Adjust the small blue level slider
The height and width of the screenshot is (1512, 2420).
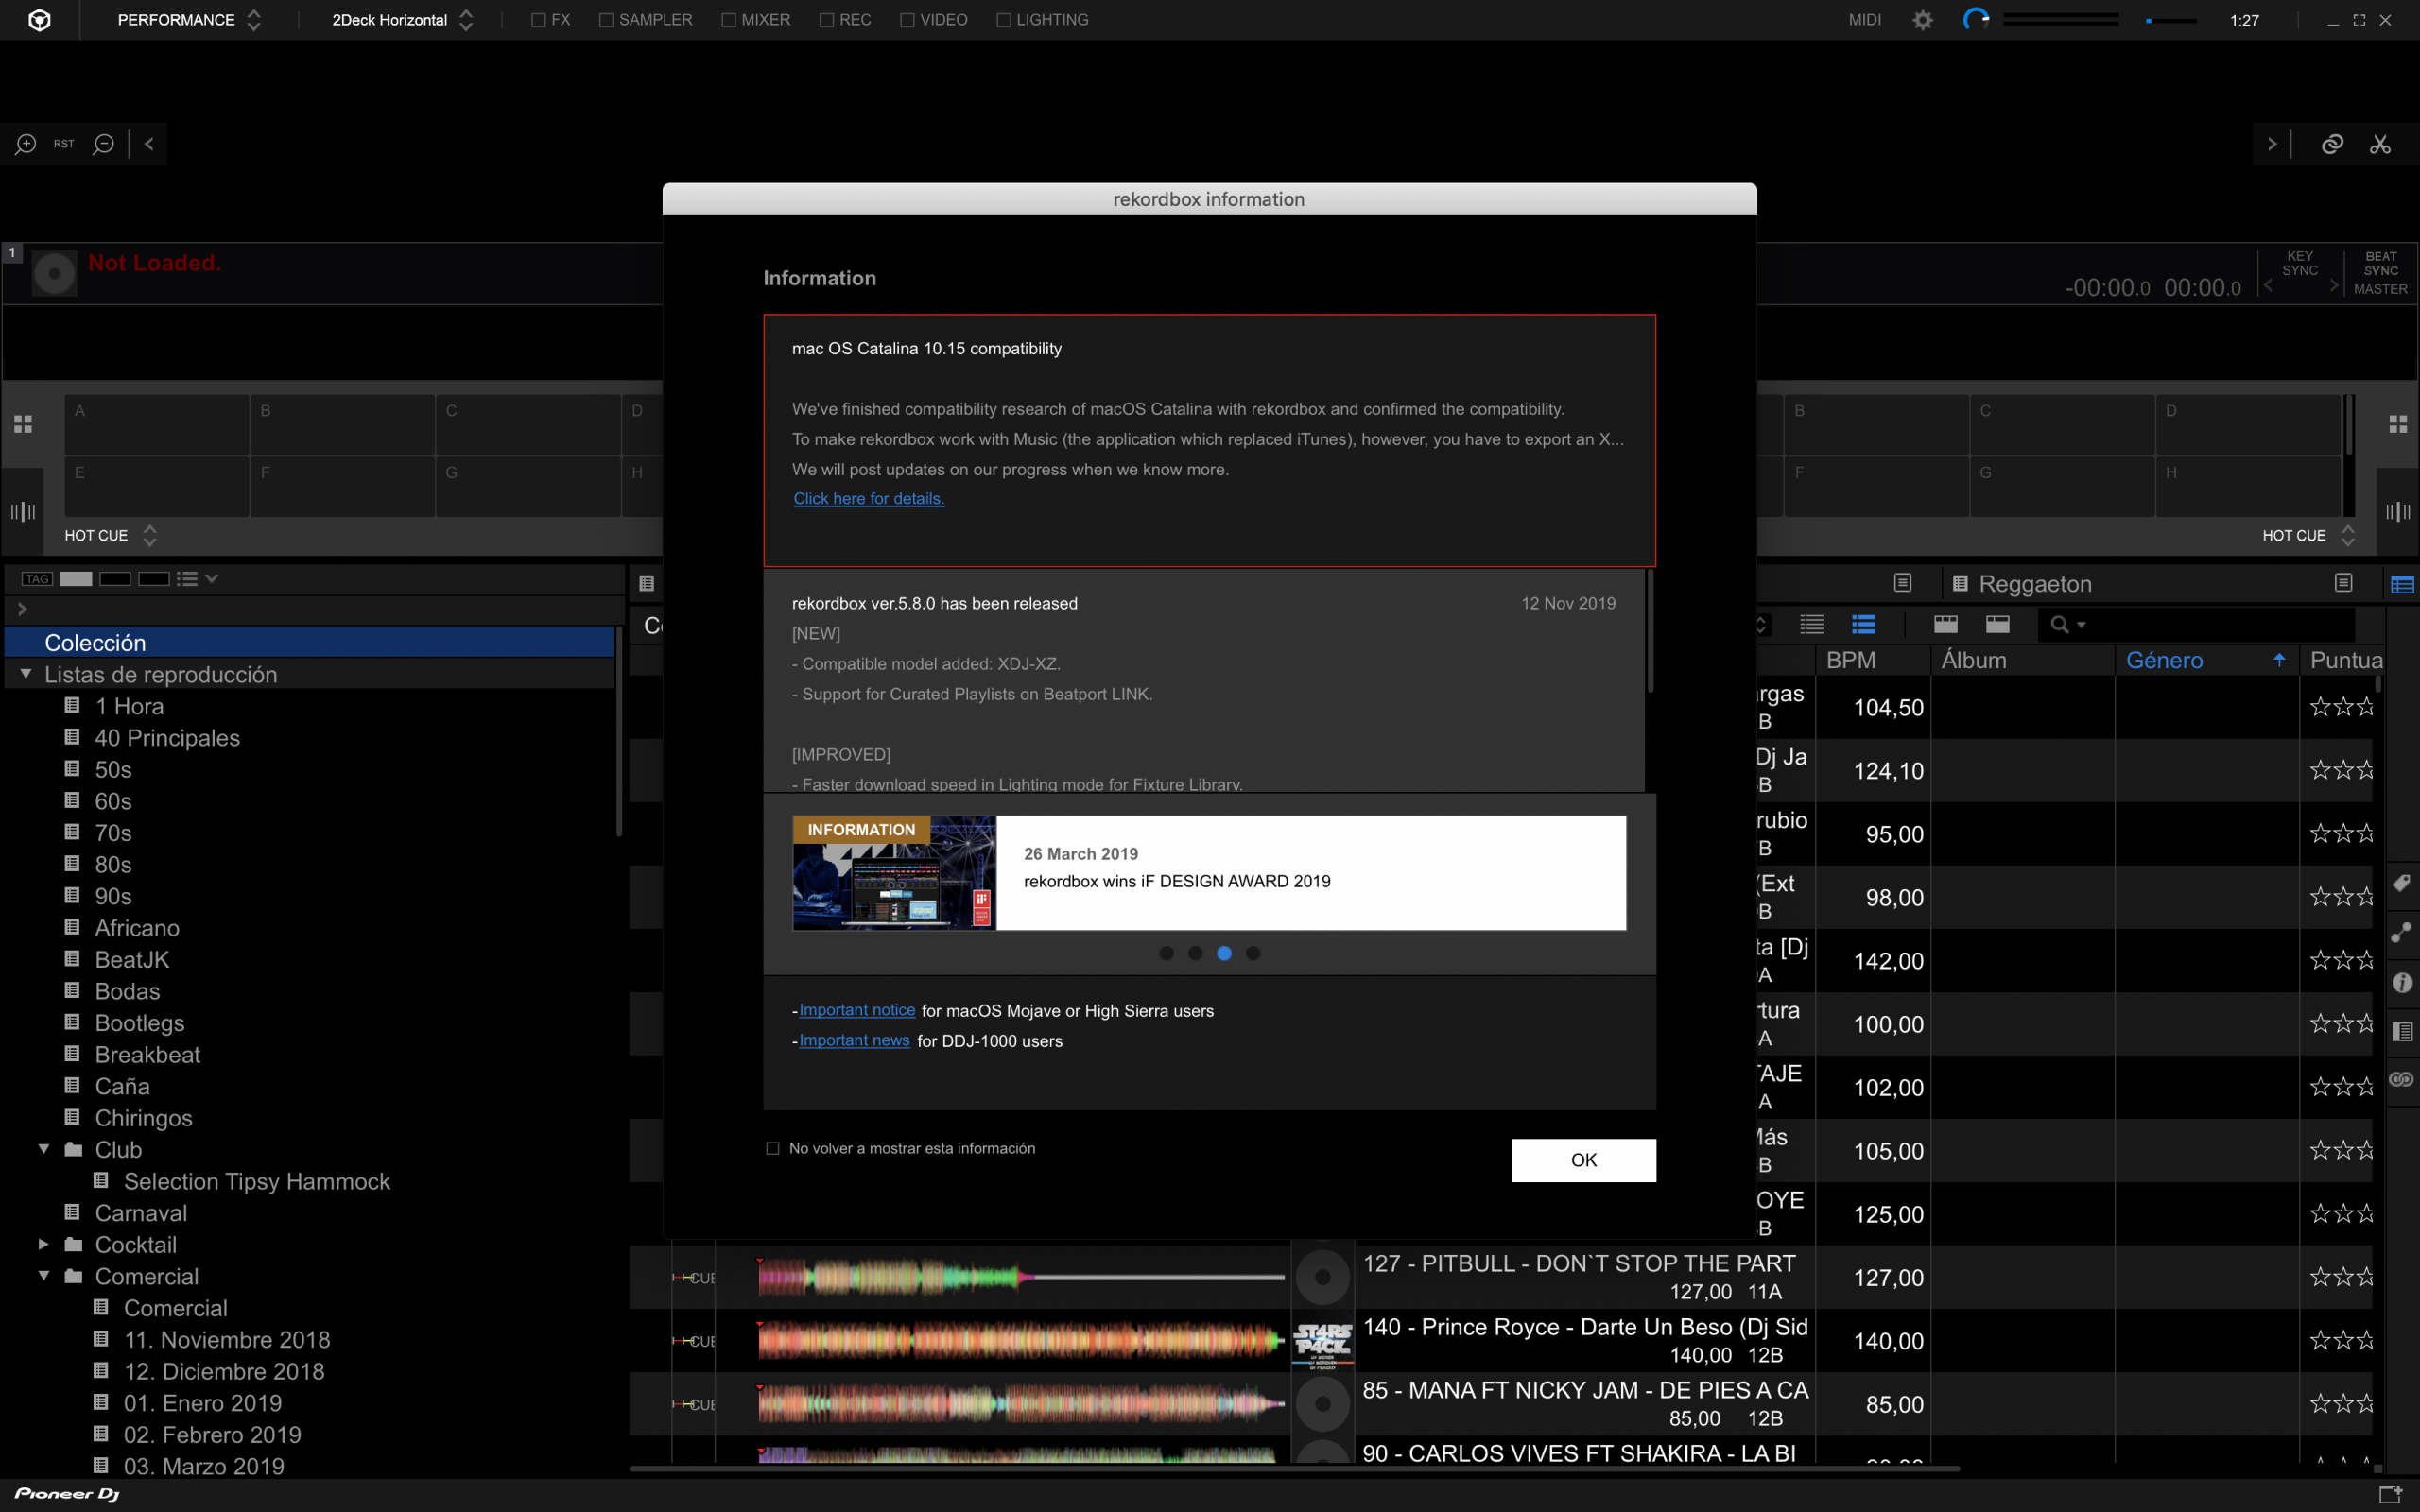point(2170,20)
